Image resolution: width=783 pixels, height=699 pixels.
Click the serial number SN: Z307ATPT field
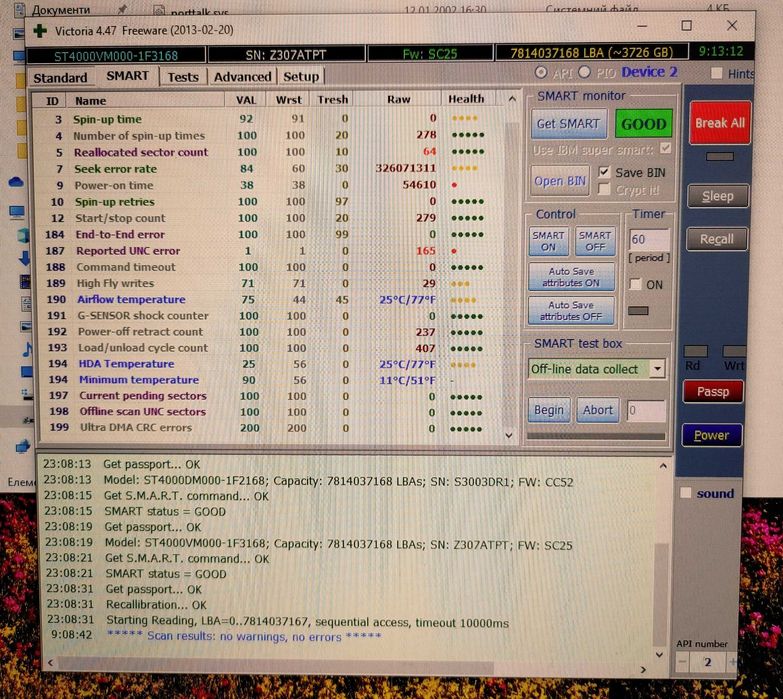(286, 54)
